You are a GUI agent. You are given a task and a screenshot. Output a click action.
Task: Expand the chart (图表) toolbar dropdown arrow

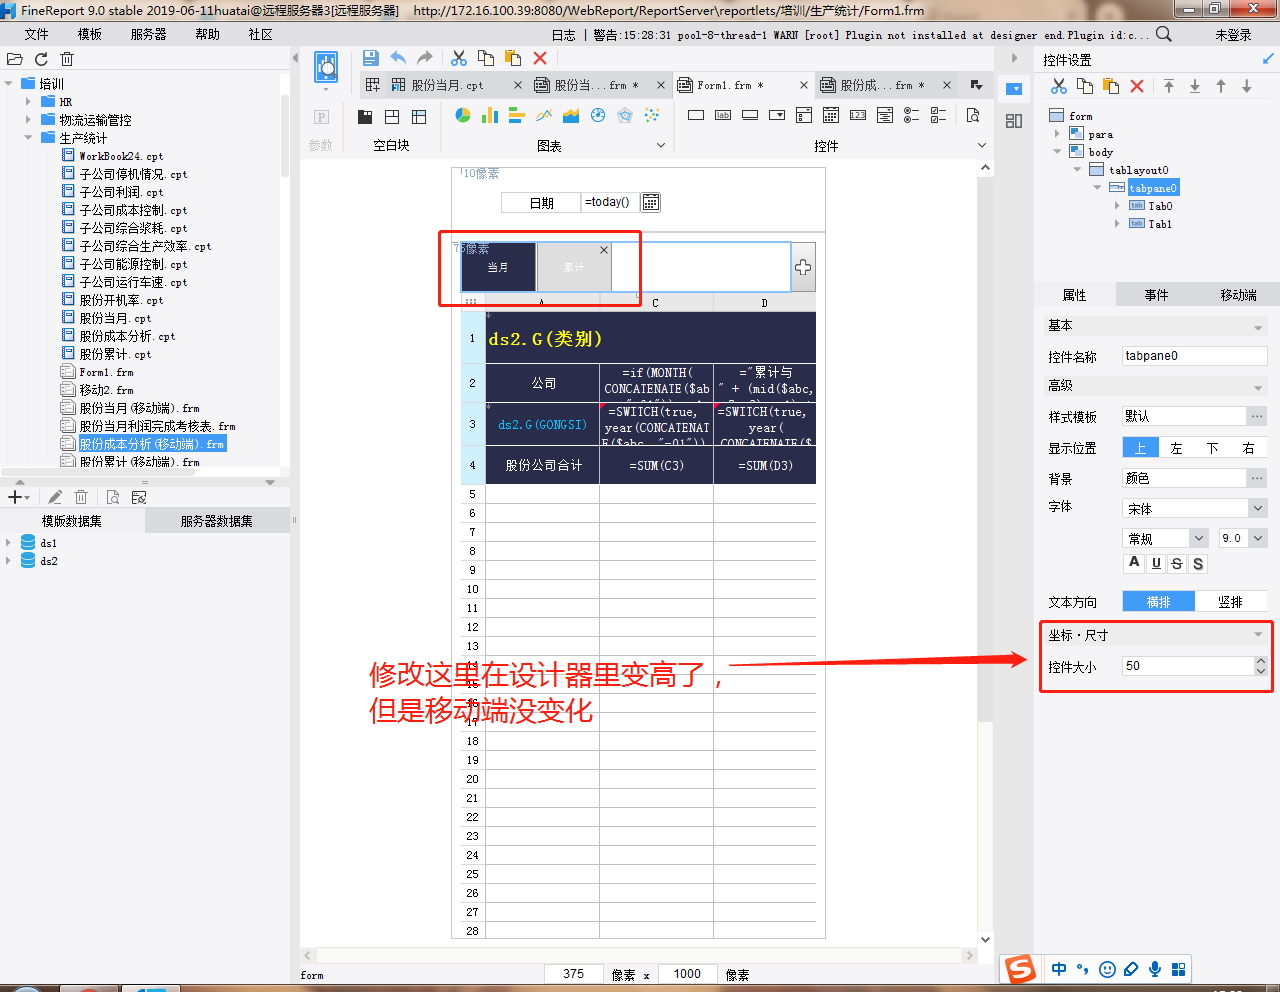coord(661,145)
